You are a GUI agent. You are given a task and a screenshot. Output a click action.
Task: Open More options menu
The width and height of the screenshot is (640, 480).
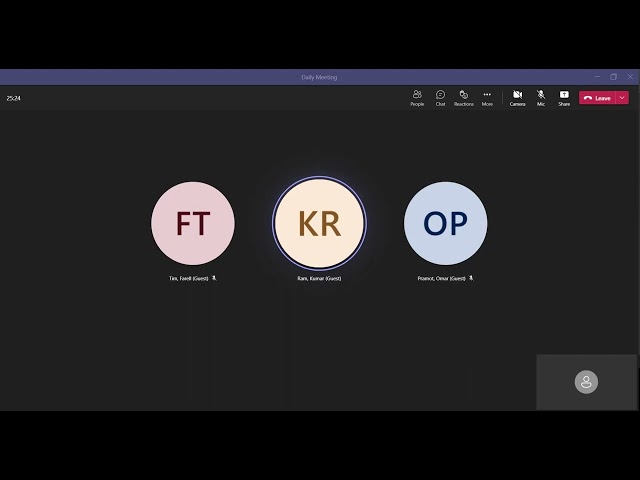[x=487, y=98]
